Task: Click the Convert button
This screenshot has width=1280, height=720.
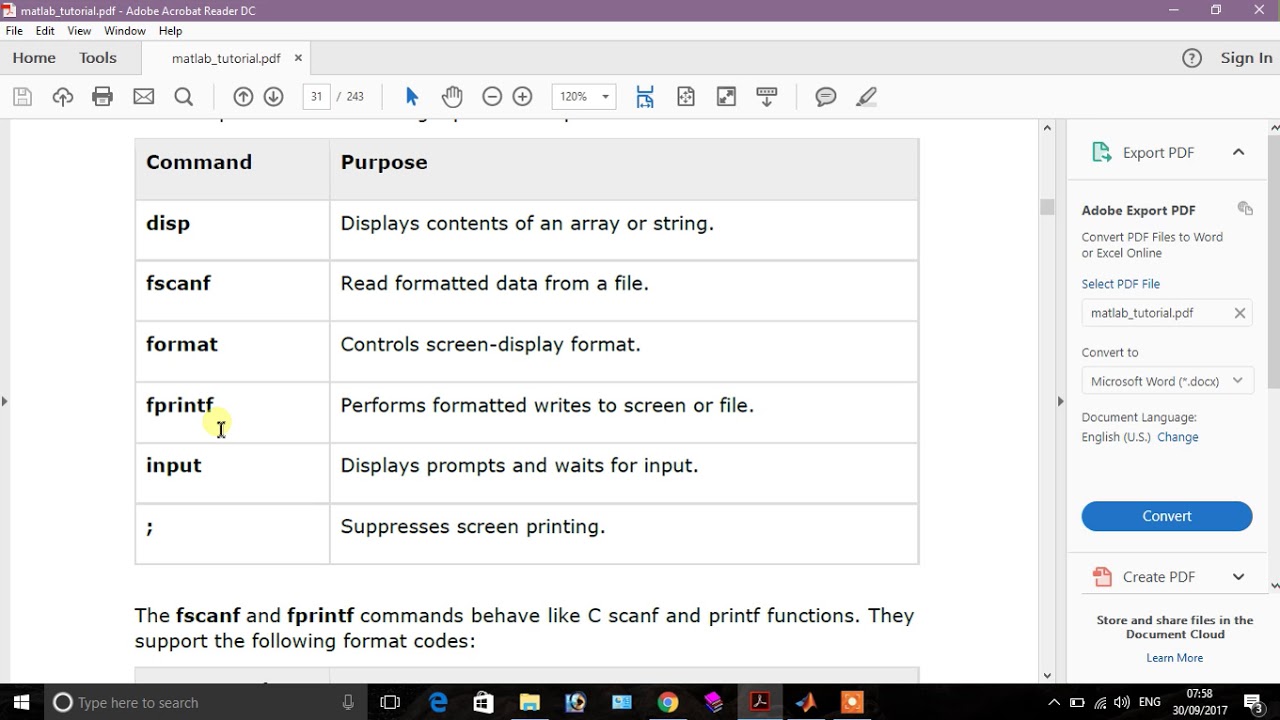Action: 1167,516
